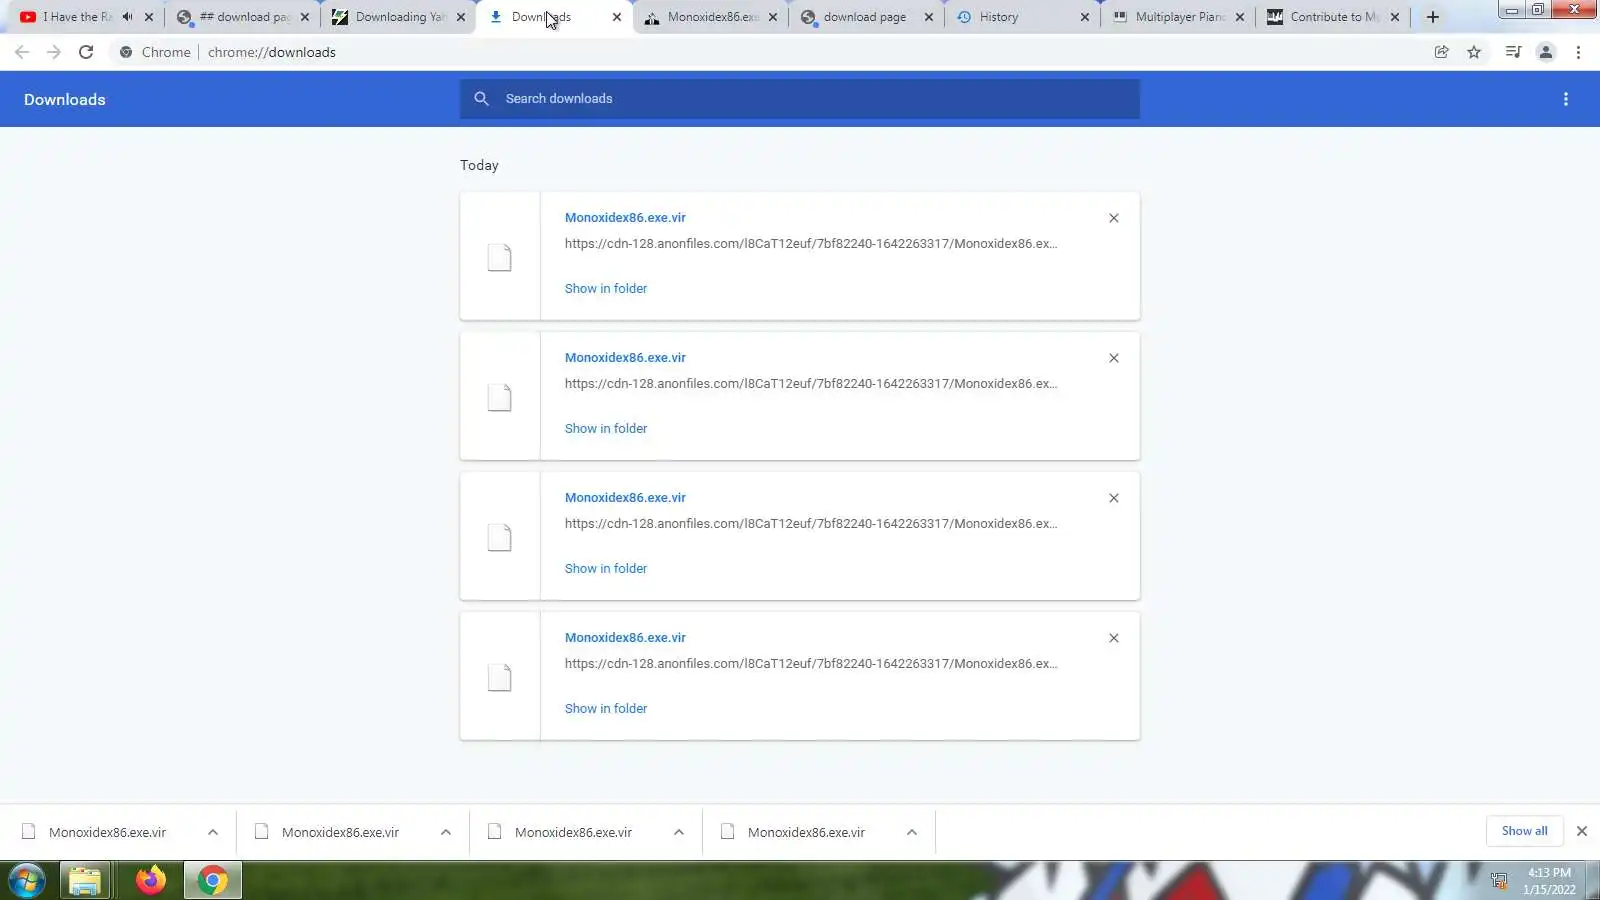This screenshot has height=900, width=1600.
Task: Click the system tray network icon
Action: 1499,881
